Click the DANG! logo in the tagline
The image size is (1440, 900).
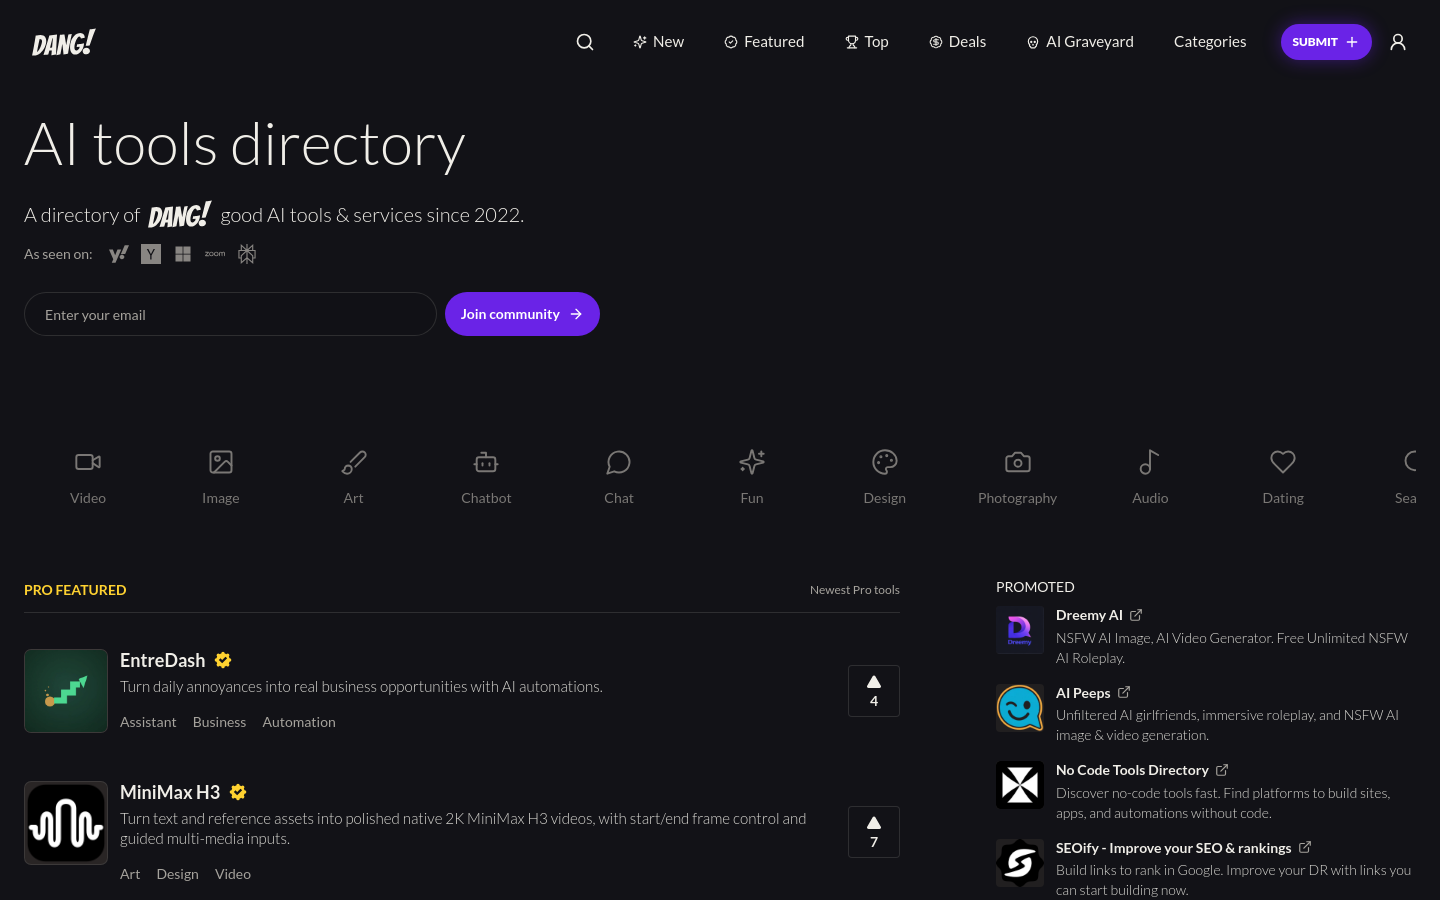pyautogui.click(x=180, y=215)
